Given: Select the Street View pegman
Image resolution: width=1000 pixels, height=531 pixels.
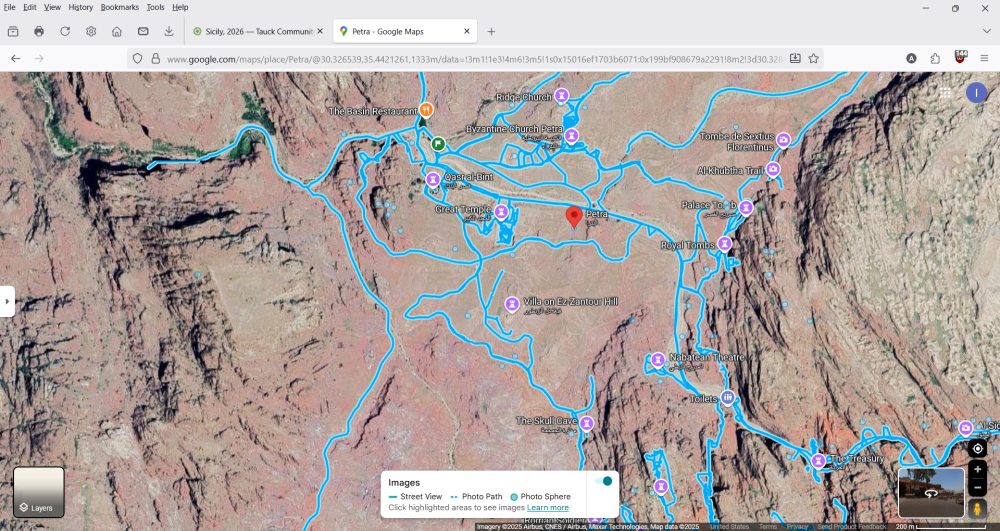Looking at the screenshot, I should pyautogui.click(x=977, y=509).
